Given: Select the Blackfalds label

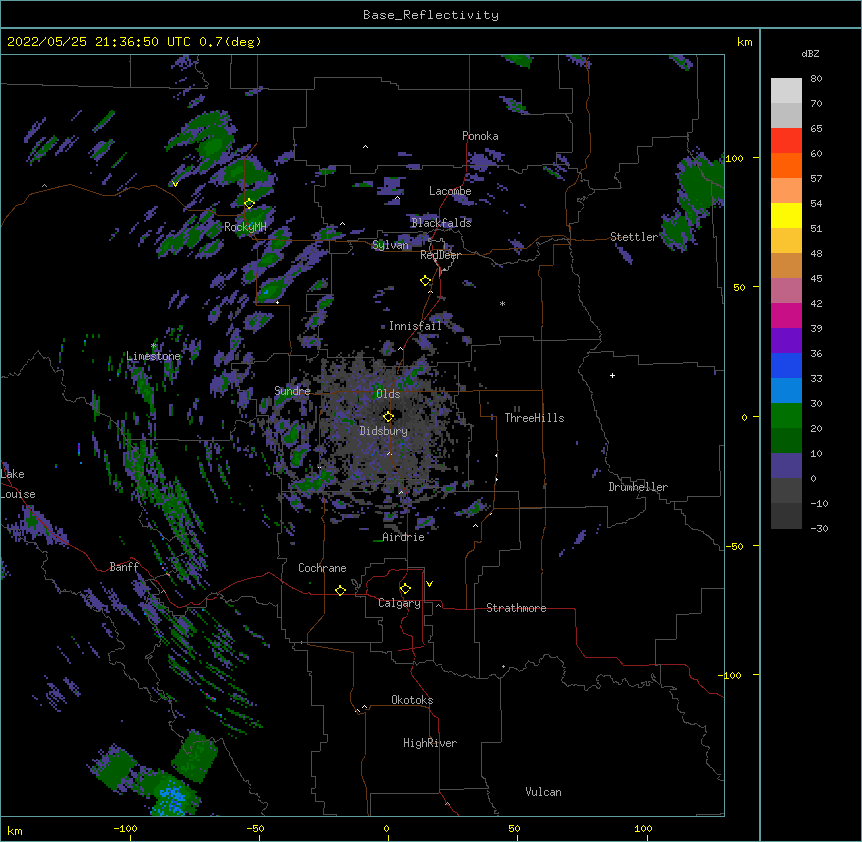Looking at the screenshot, I should click(441, 223).
